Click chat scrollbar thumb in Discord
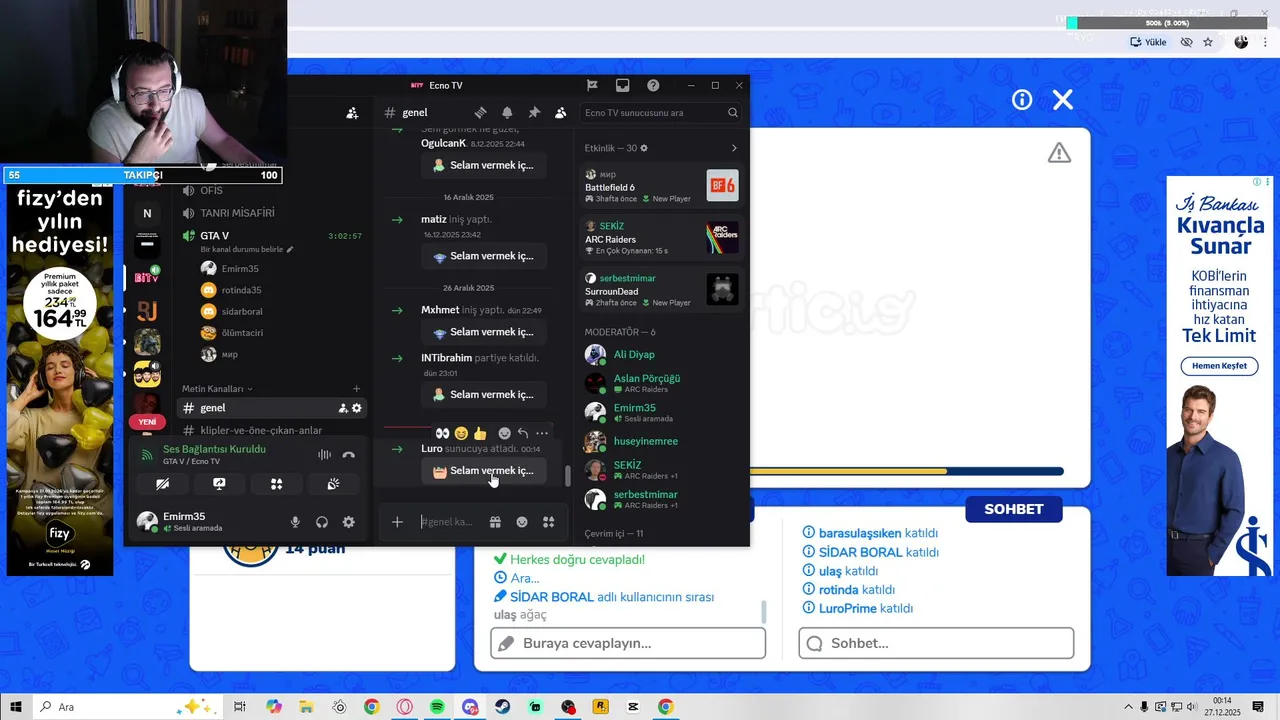 pos(568,476)
